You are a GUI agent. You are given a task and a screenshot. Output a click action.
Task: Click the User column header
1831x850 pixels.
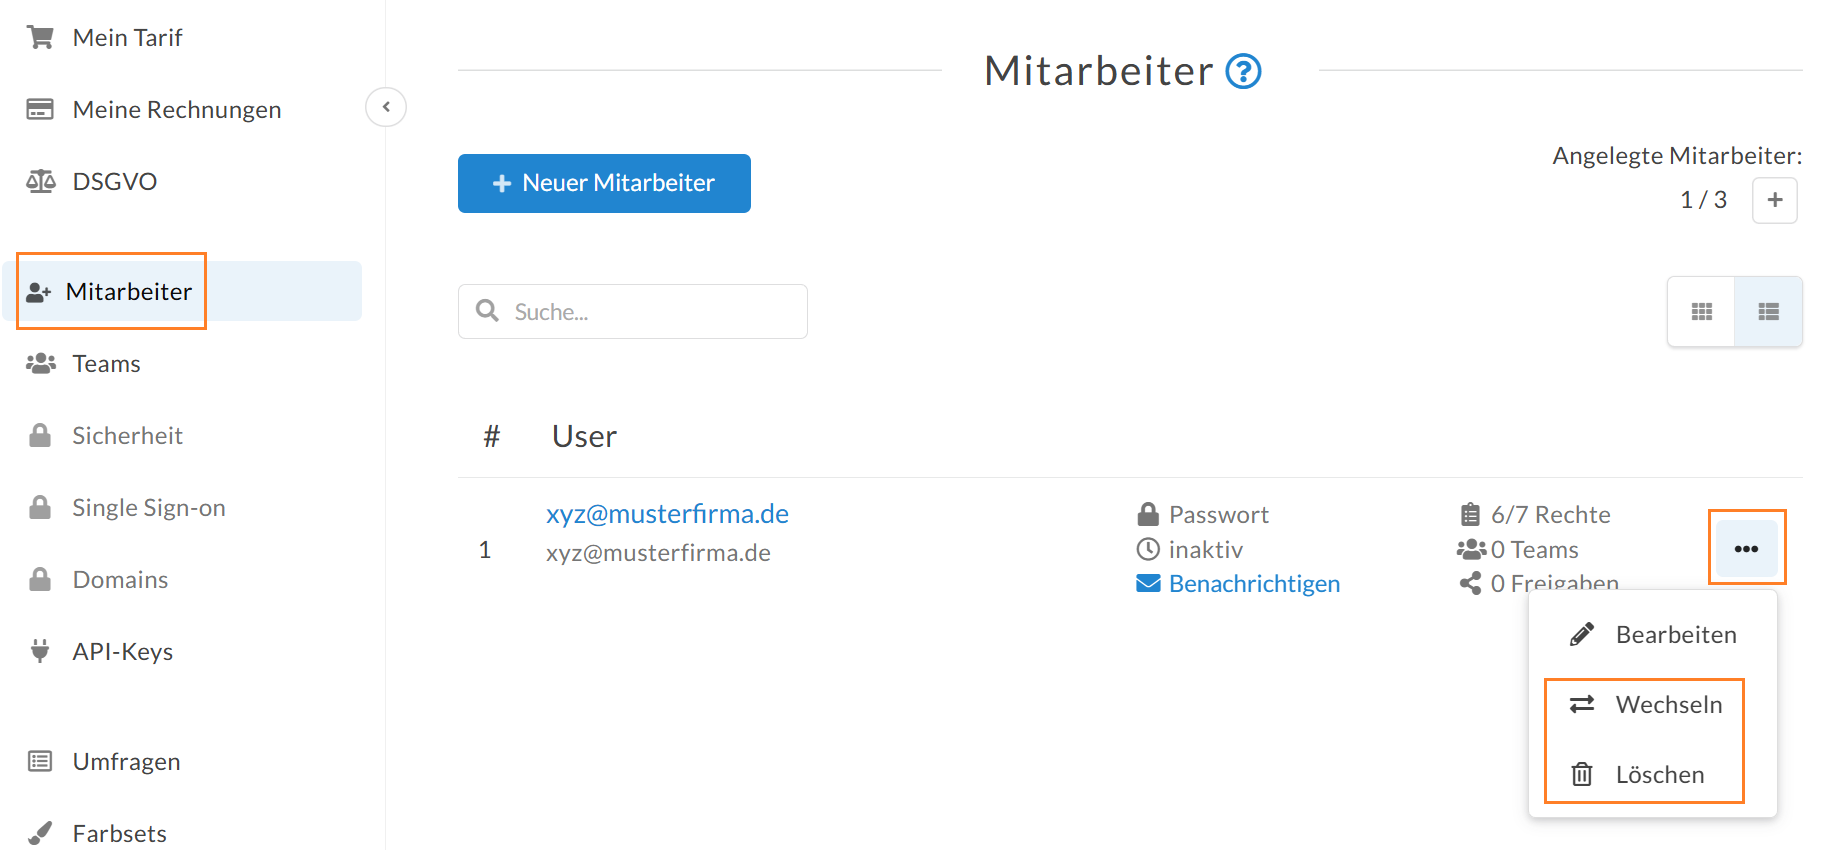[584, 437]
